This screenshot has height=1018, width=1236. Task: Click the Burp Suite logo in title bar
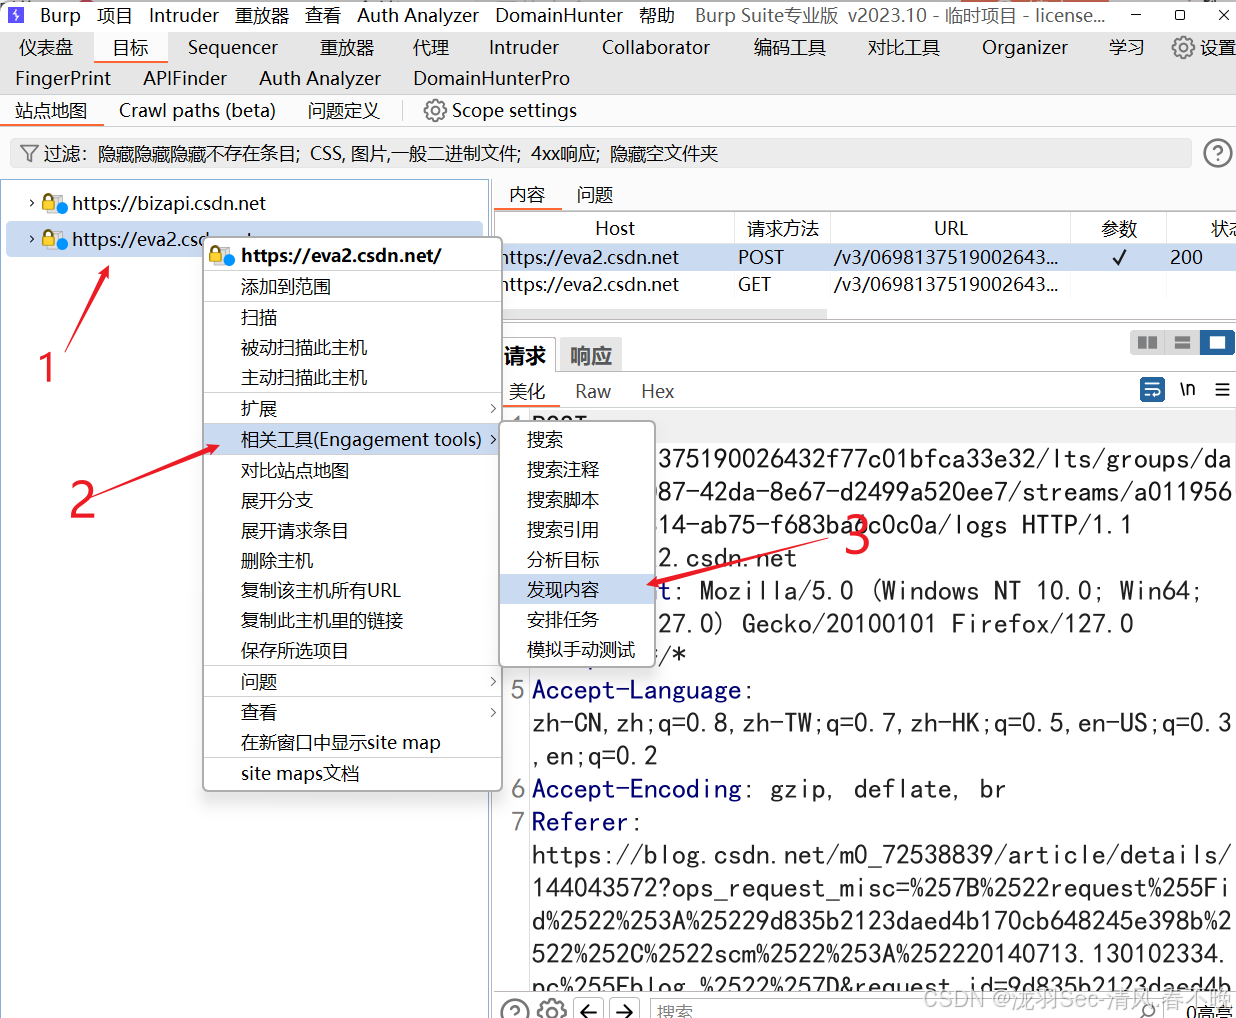16,15
